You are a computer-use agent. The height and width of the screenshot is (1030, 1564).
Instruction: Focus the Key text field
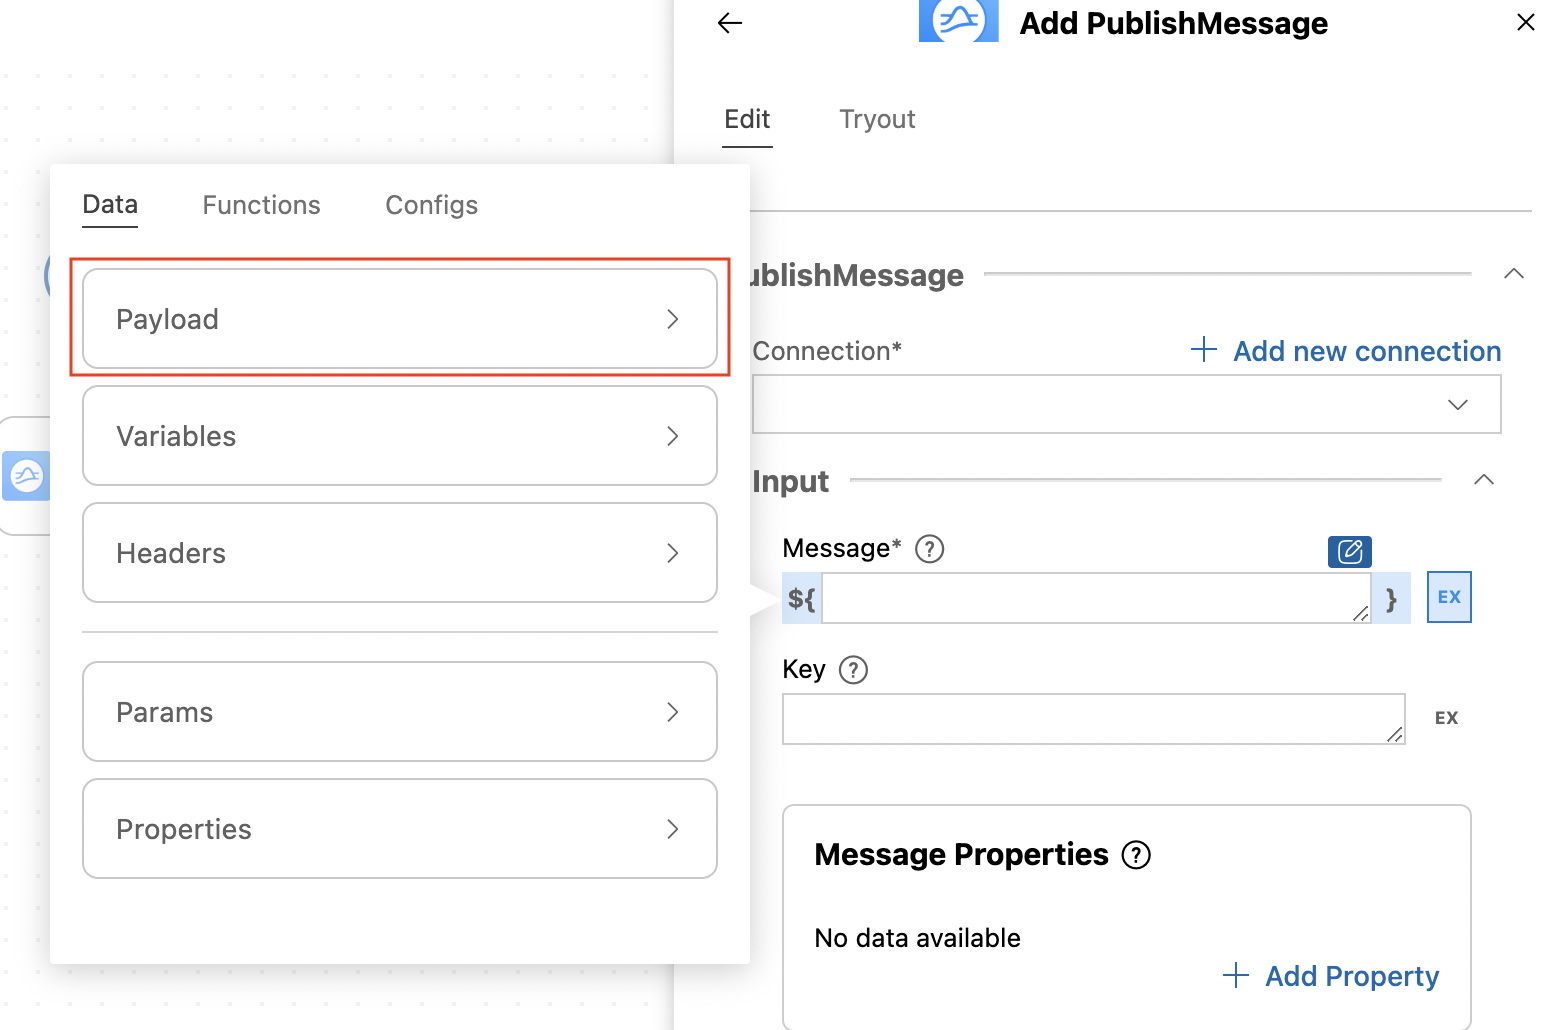coord(1094,719)
